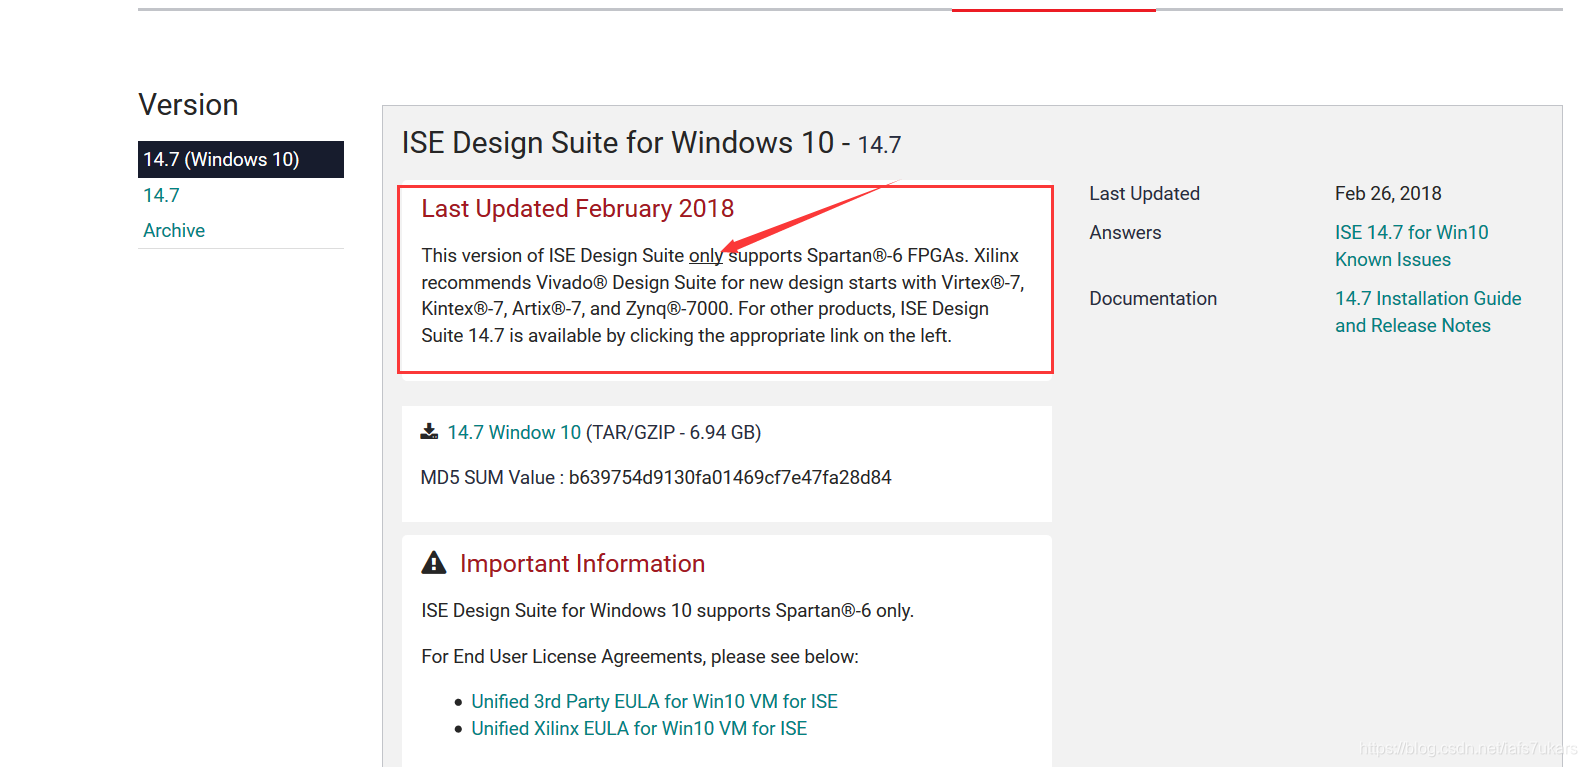Open 14.7 Installation Guide and Release Notes

point(1428,312)
